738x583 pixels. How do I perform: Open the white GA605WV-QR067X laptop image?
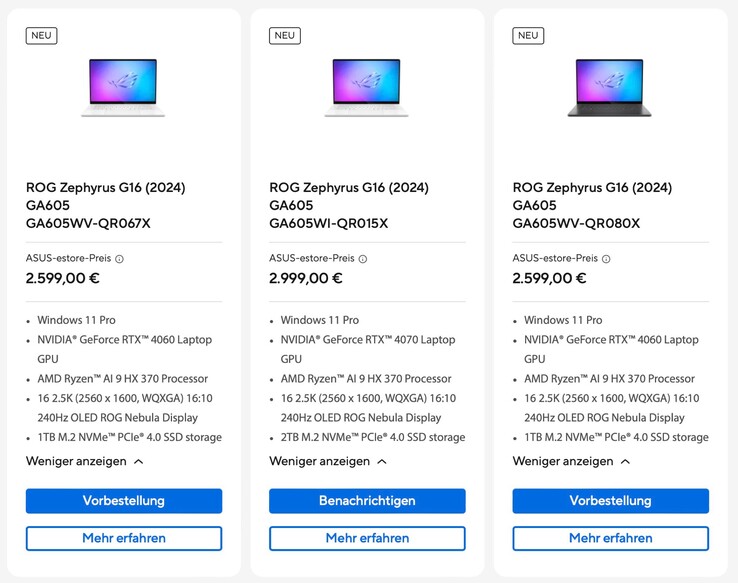coord(124,86)
